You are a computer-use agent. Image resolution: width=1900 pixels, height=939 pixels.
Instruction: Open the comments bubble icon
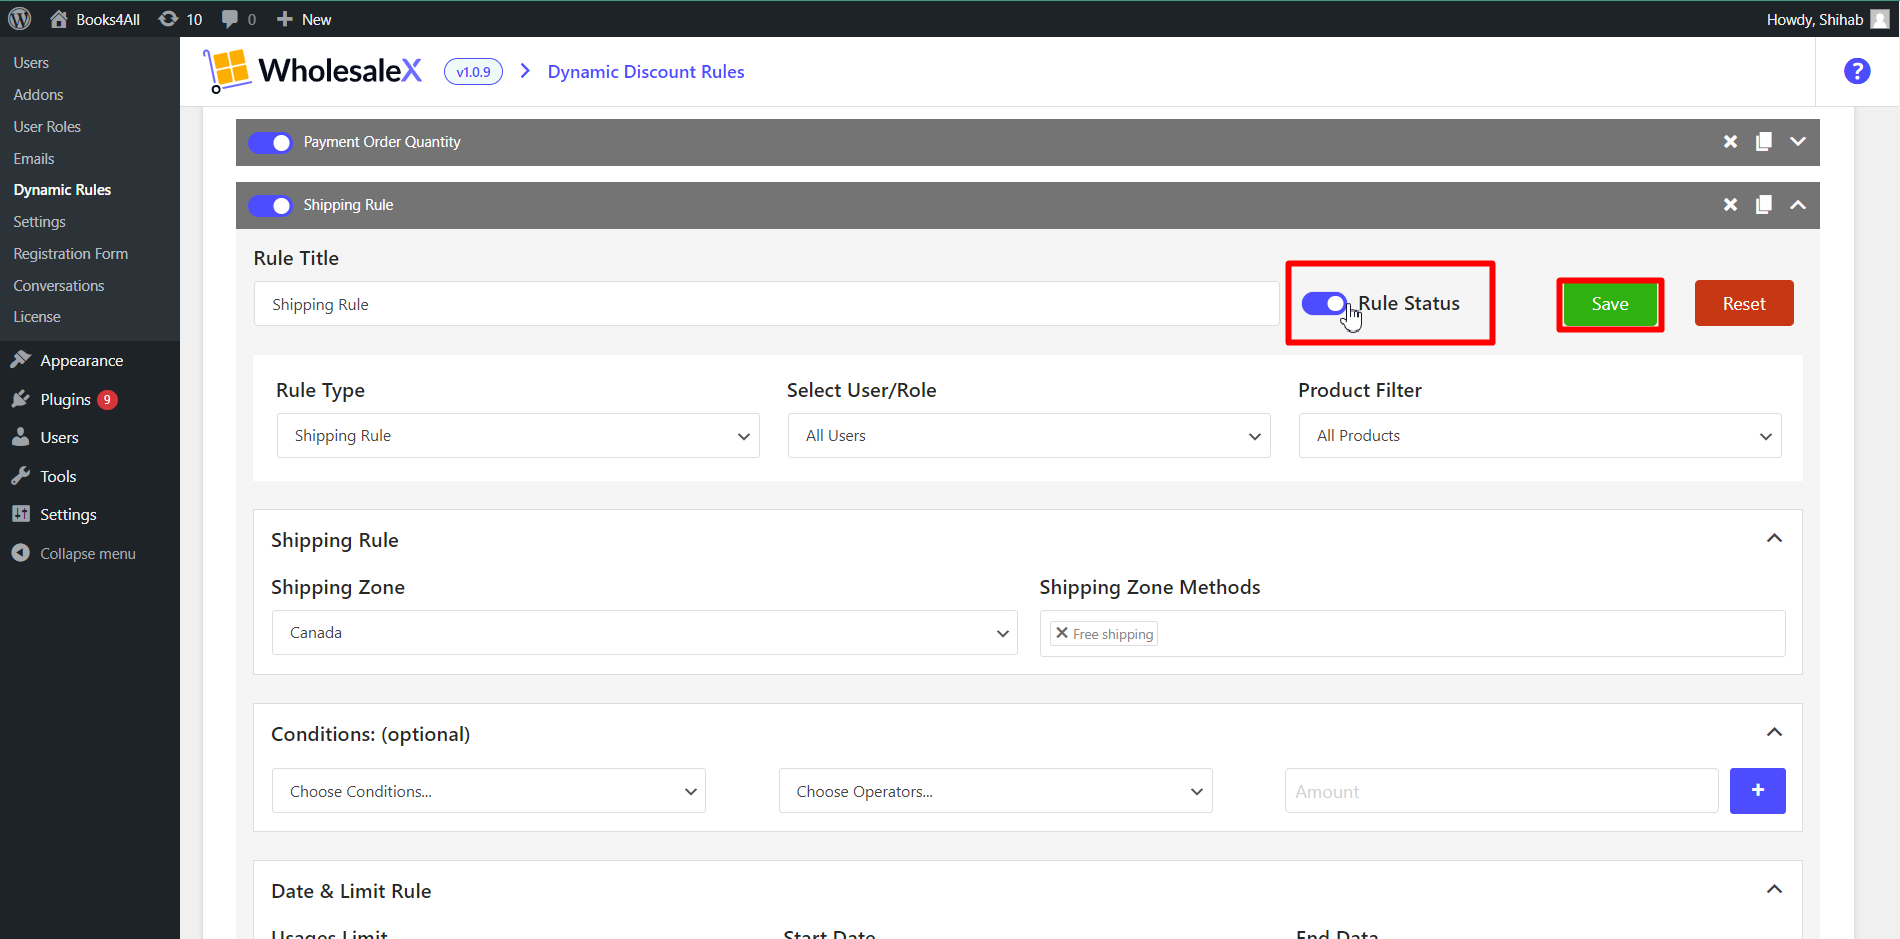coord(229,19)
